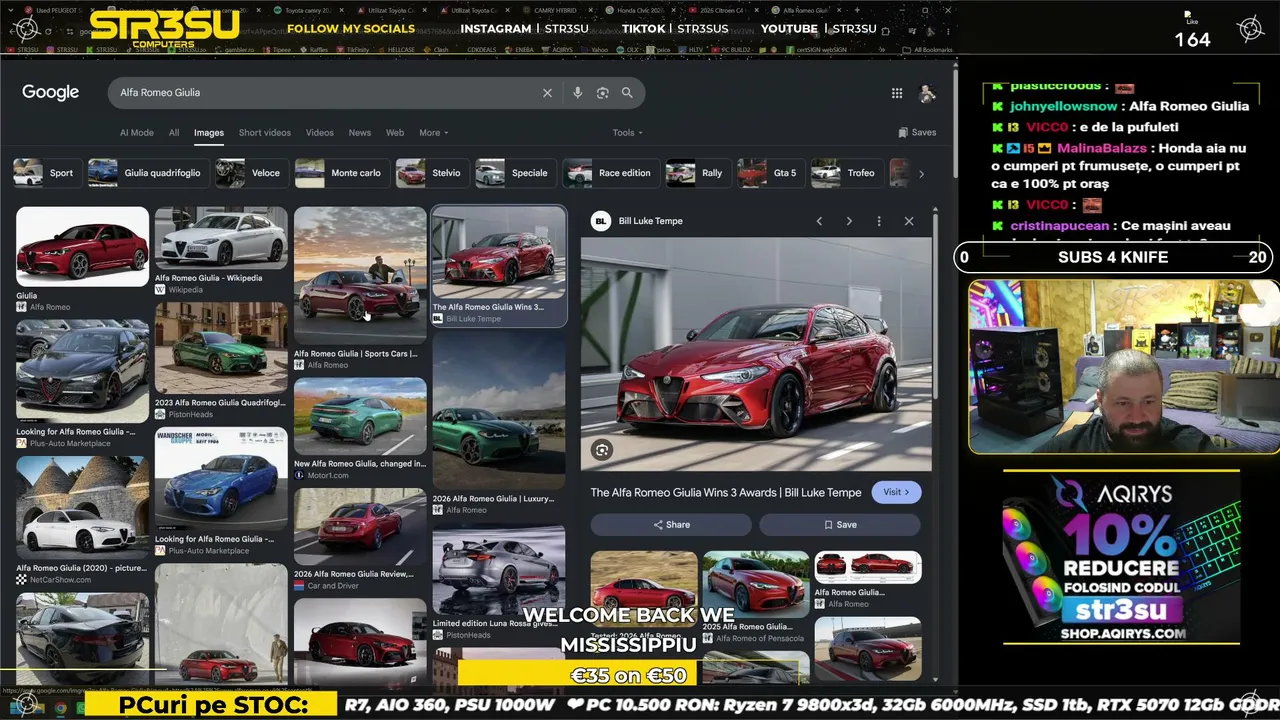
Task: Open related 2025 Alfa Romeo Giulia Pensacola image
Action: coord(756,583)
